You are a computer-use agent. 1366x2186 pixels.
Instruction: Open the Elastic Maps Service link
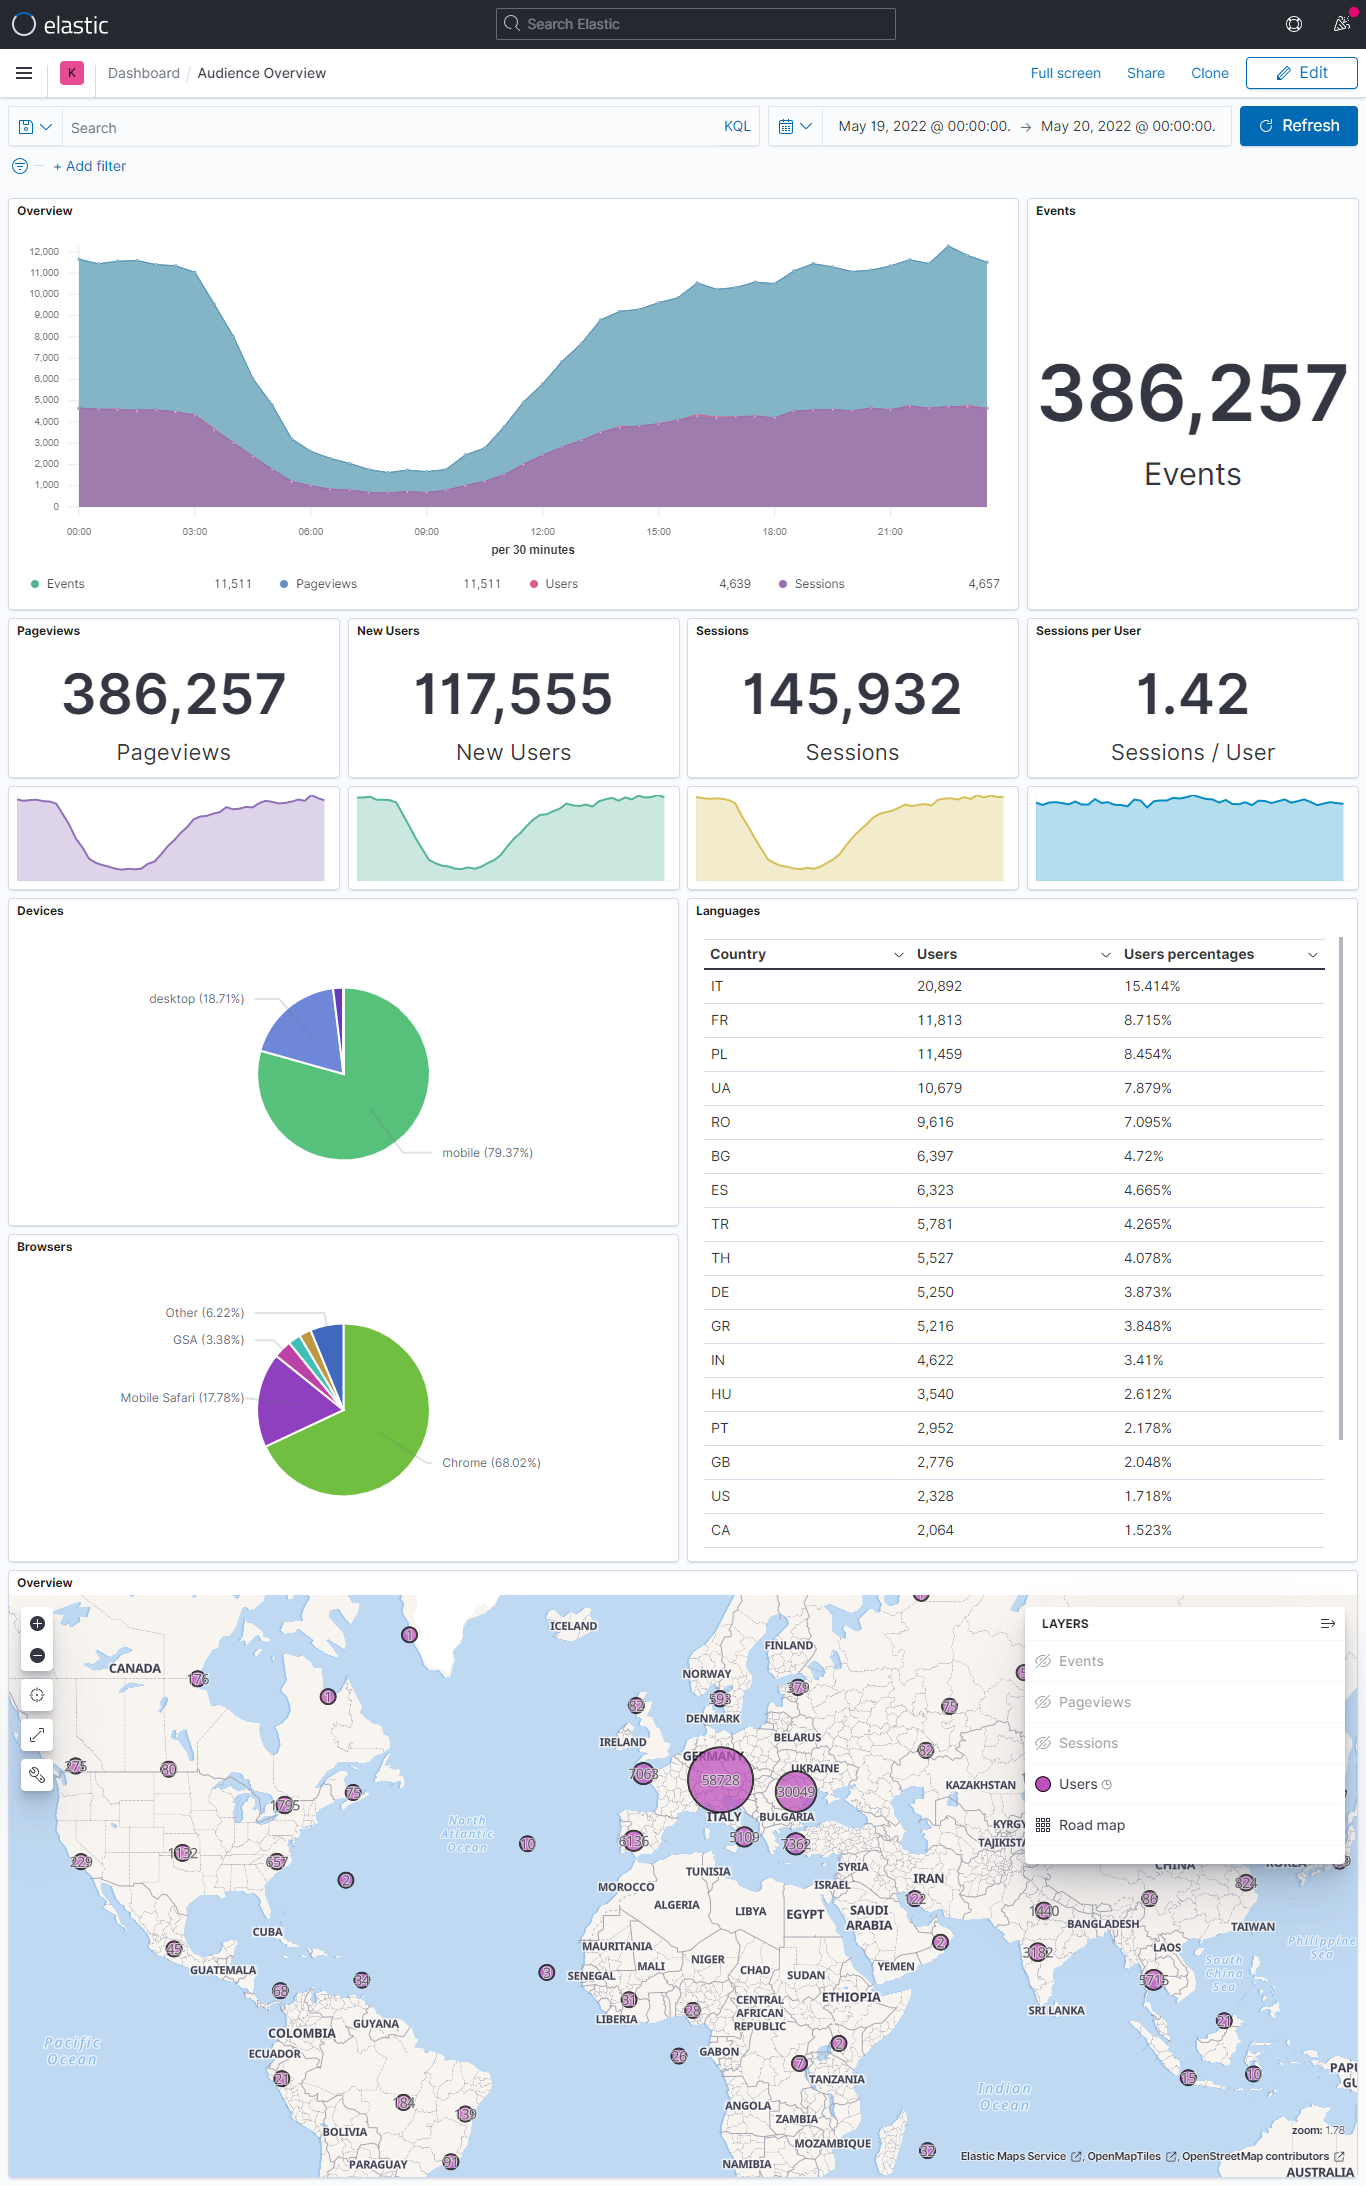(1020, 2156)
